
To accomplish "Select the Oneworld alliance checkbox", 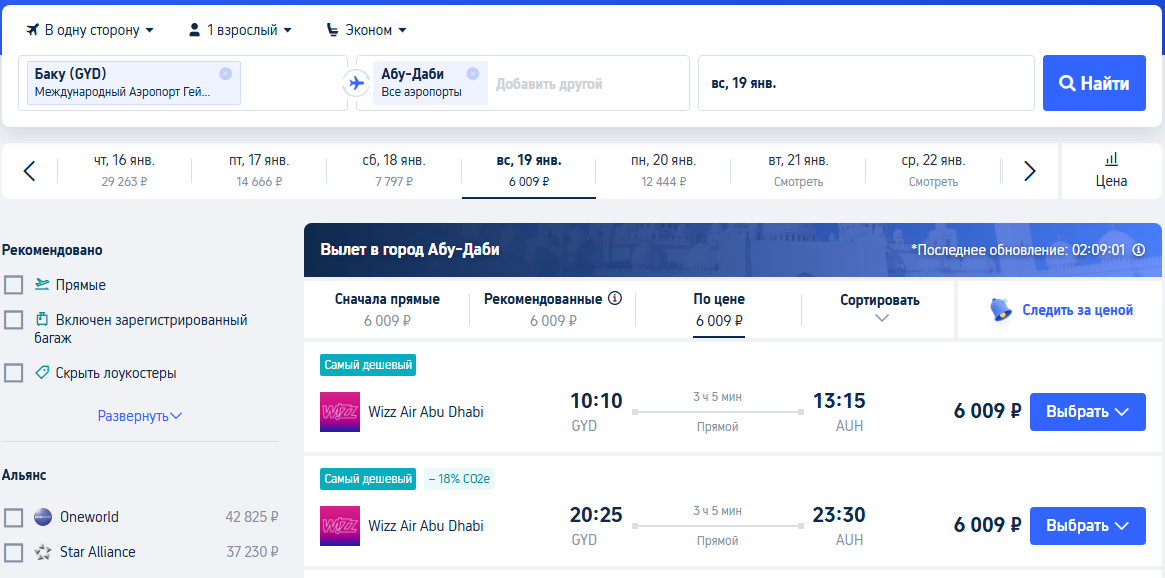I will tap(13, 518).
